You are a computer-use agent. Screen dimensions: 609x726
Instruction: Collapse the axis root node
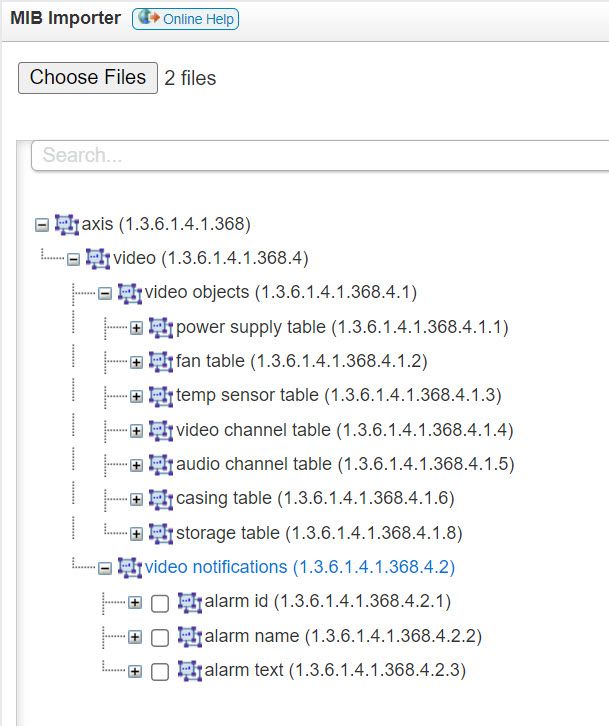click(41, 224)
